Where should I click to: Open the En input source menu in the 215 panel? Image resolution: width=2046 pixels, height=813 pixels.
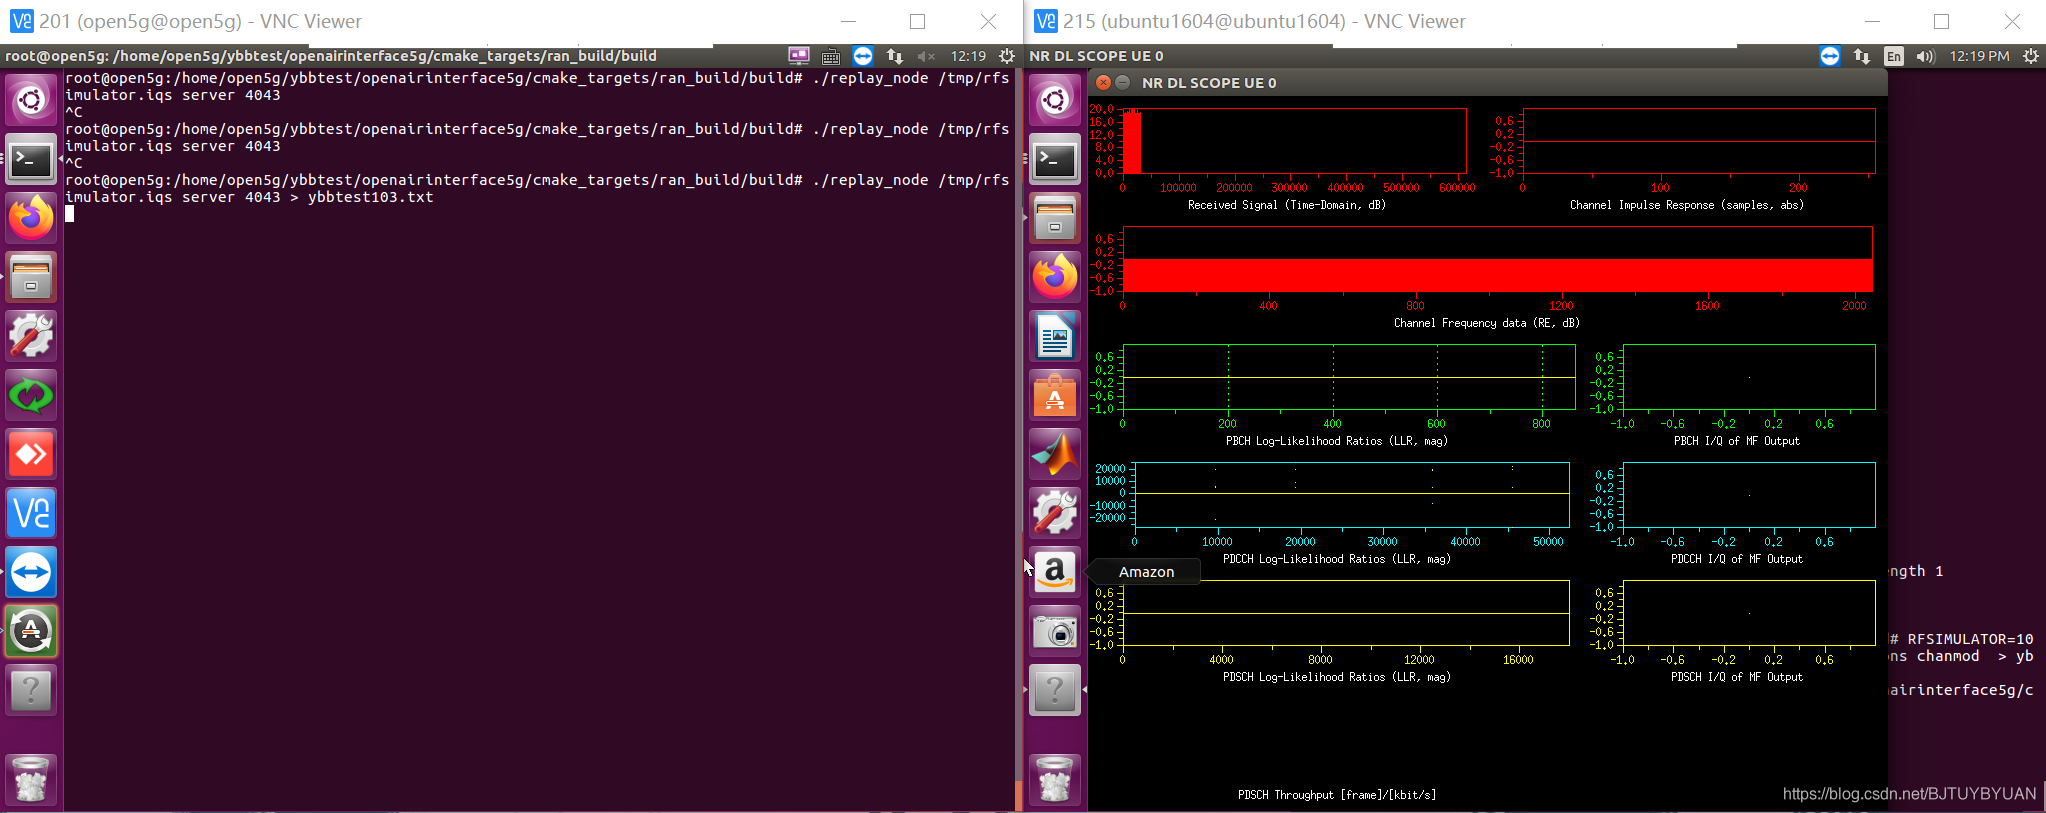pyautogui.click(x=1894, y=56)
